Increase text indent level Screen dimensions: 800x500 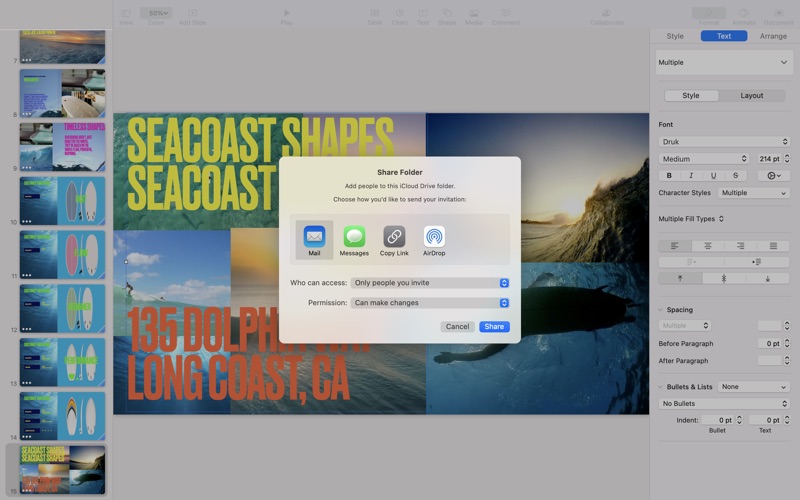(757, 262)
